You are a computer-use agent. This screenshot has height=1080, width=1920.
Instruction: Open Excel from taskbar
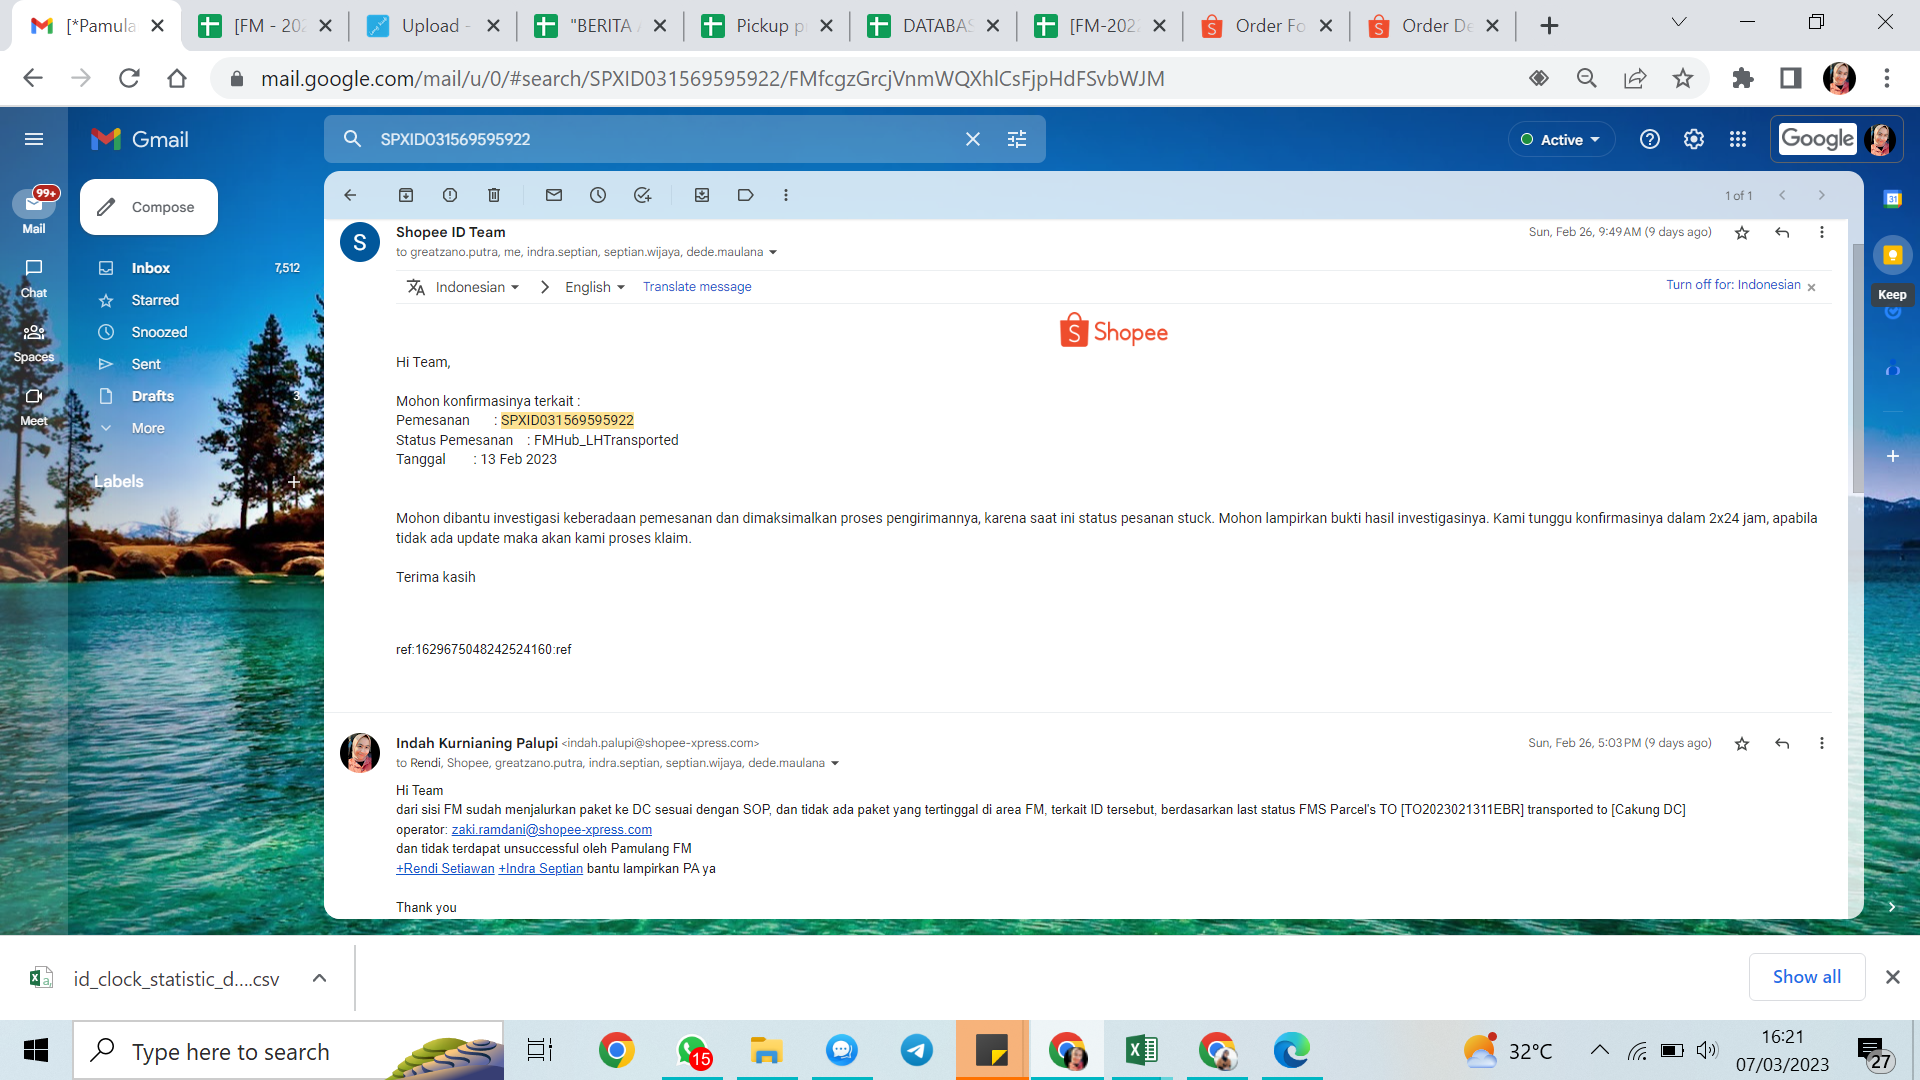1141,1050
